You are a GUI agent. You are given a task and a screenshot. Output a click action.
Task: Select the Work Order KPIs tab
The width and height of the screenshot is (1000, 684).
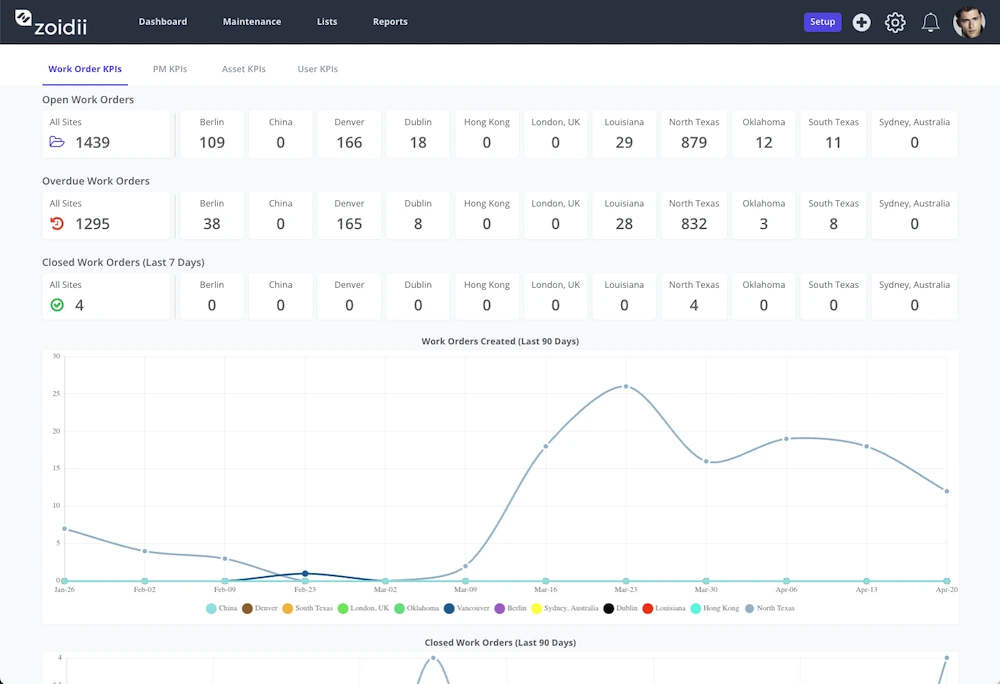pyautogui.click(x=85, y=69)
